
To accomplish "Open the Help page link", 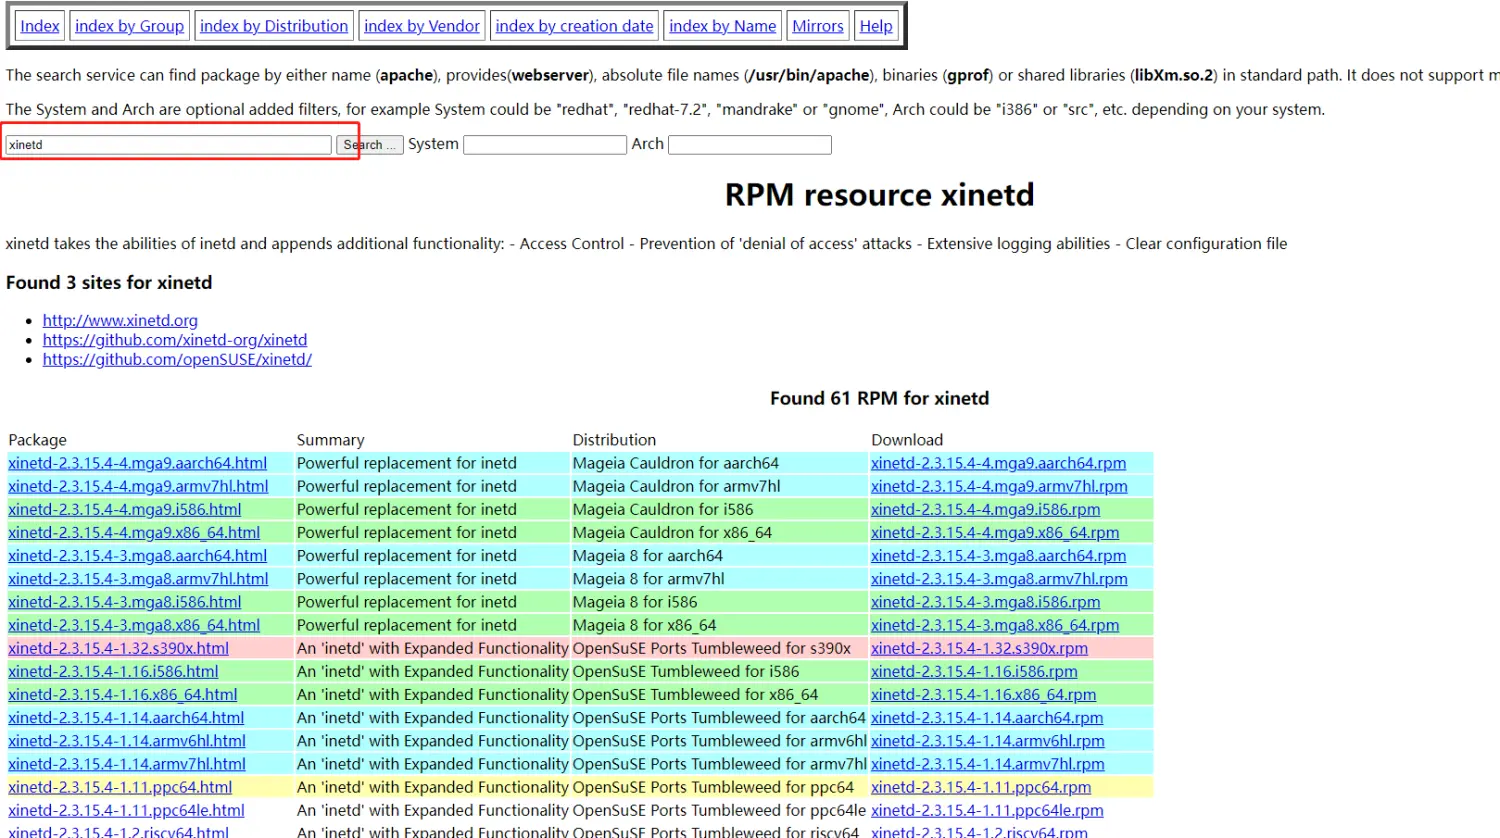I will click(876, 26).
